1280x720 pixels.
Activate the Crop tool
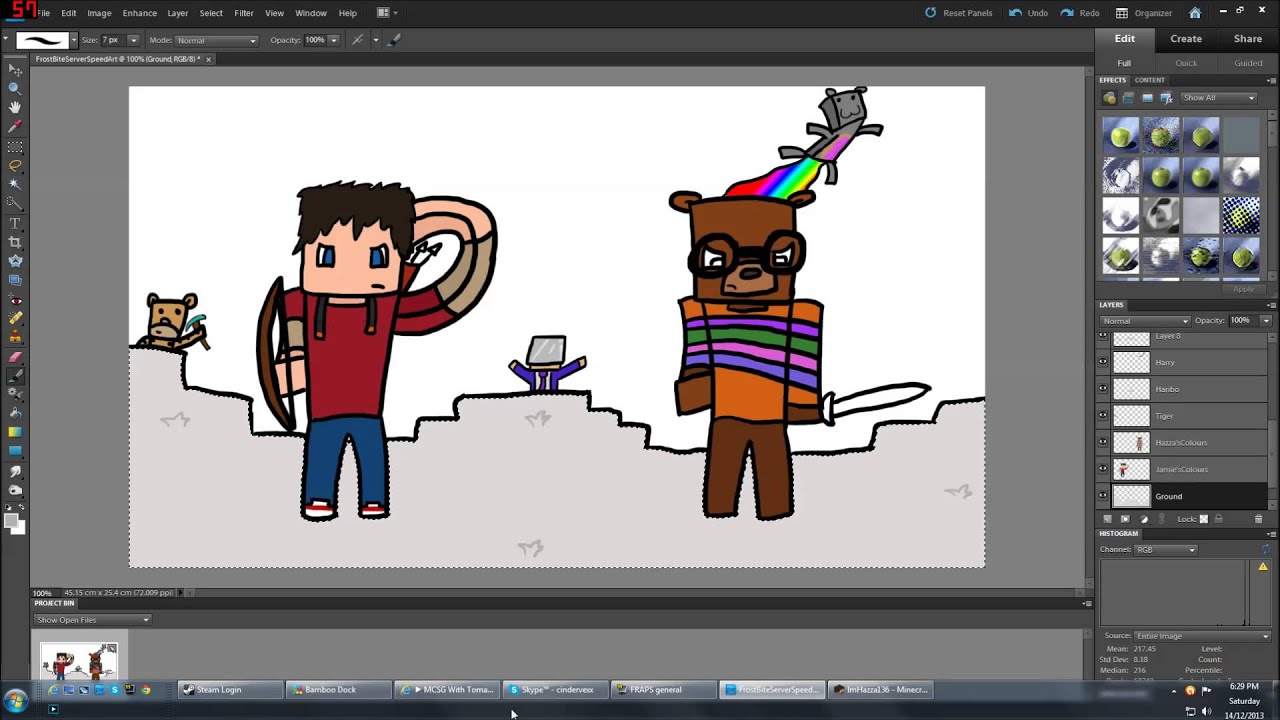tap(15, 242)
